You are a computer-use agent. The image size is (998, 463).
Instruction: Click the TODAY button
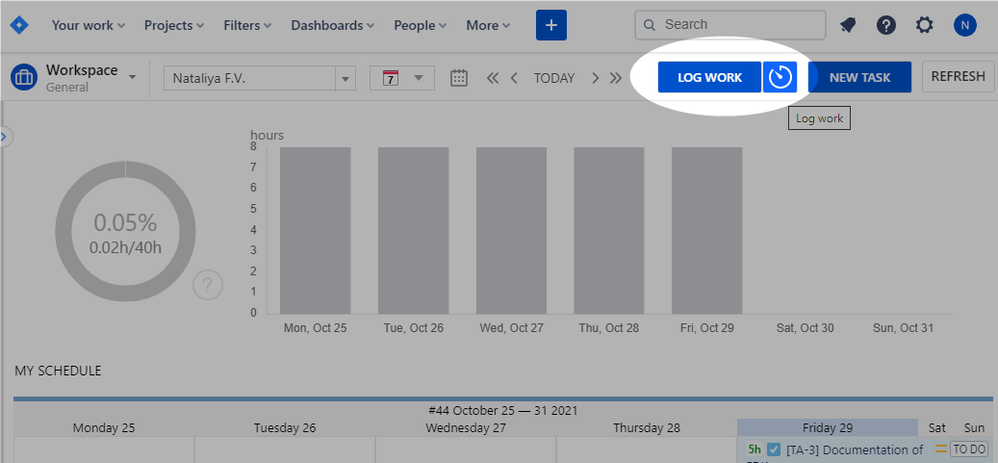554,78
